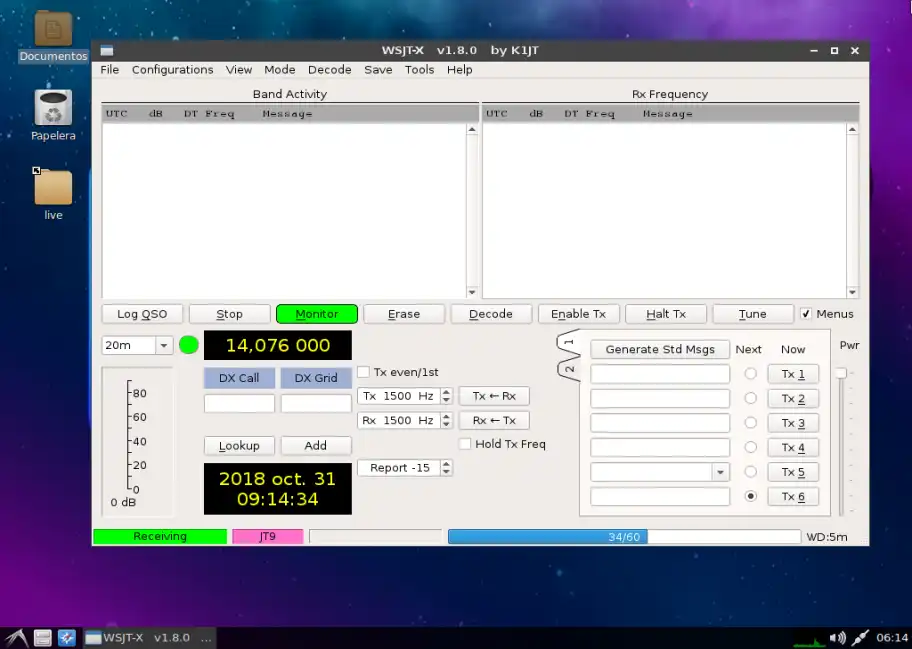Copy Tx frequency with Rx ← Tx button

[x=494, y=420]
